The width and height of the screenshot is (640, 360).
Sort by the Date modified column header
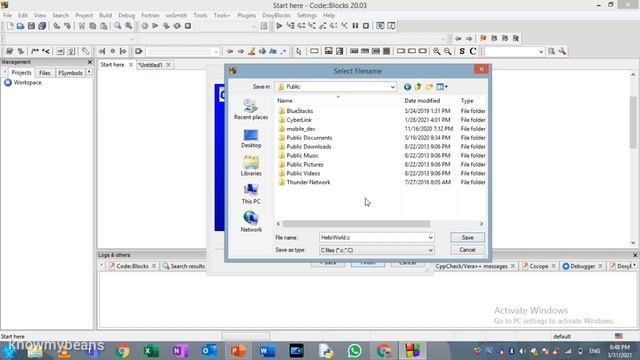click(x=422, y=100)
